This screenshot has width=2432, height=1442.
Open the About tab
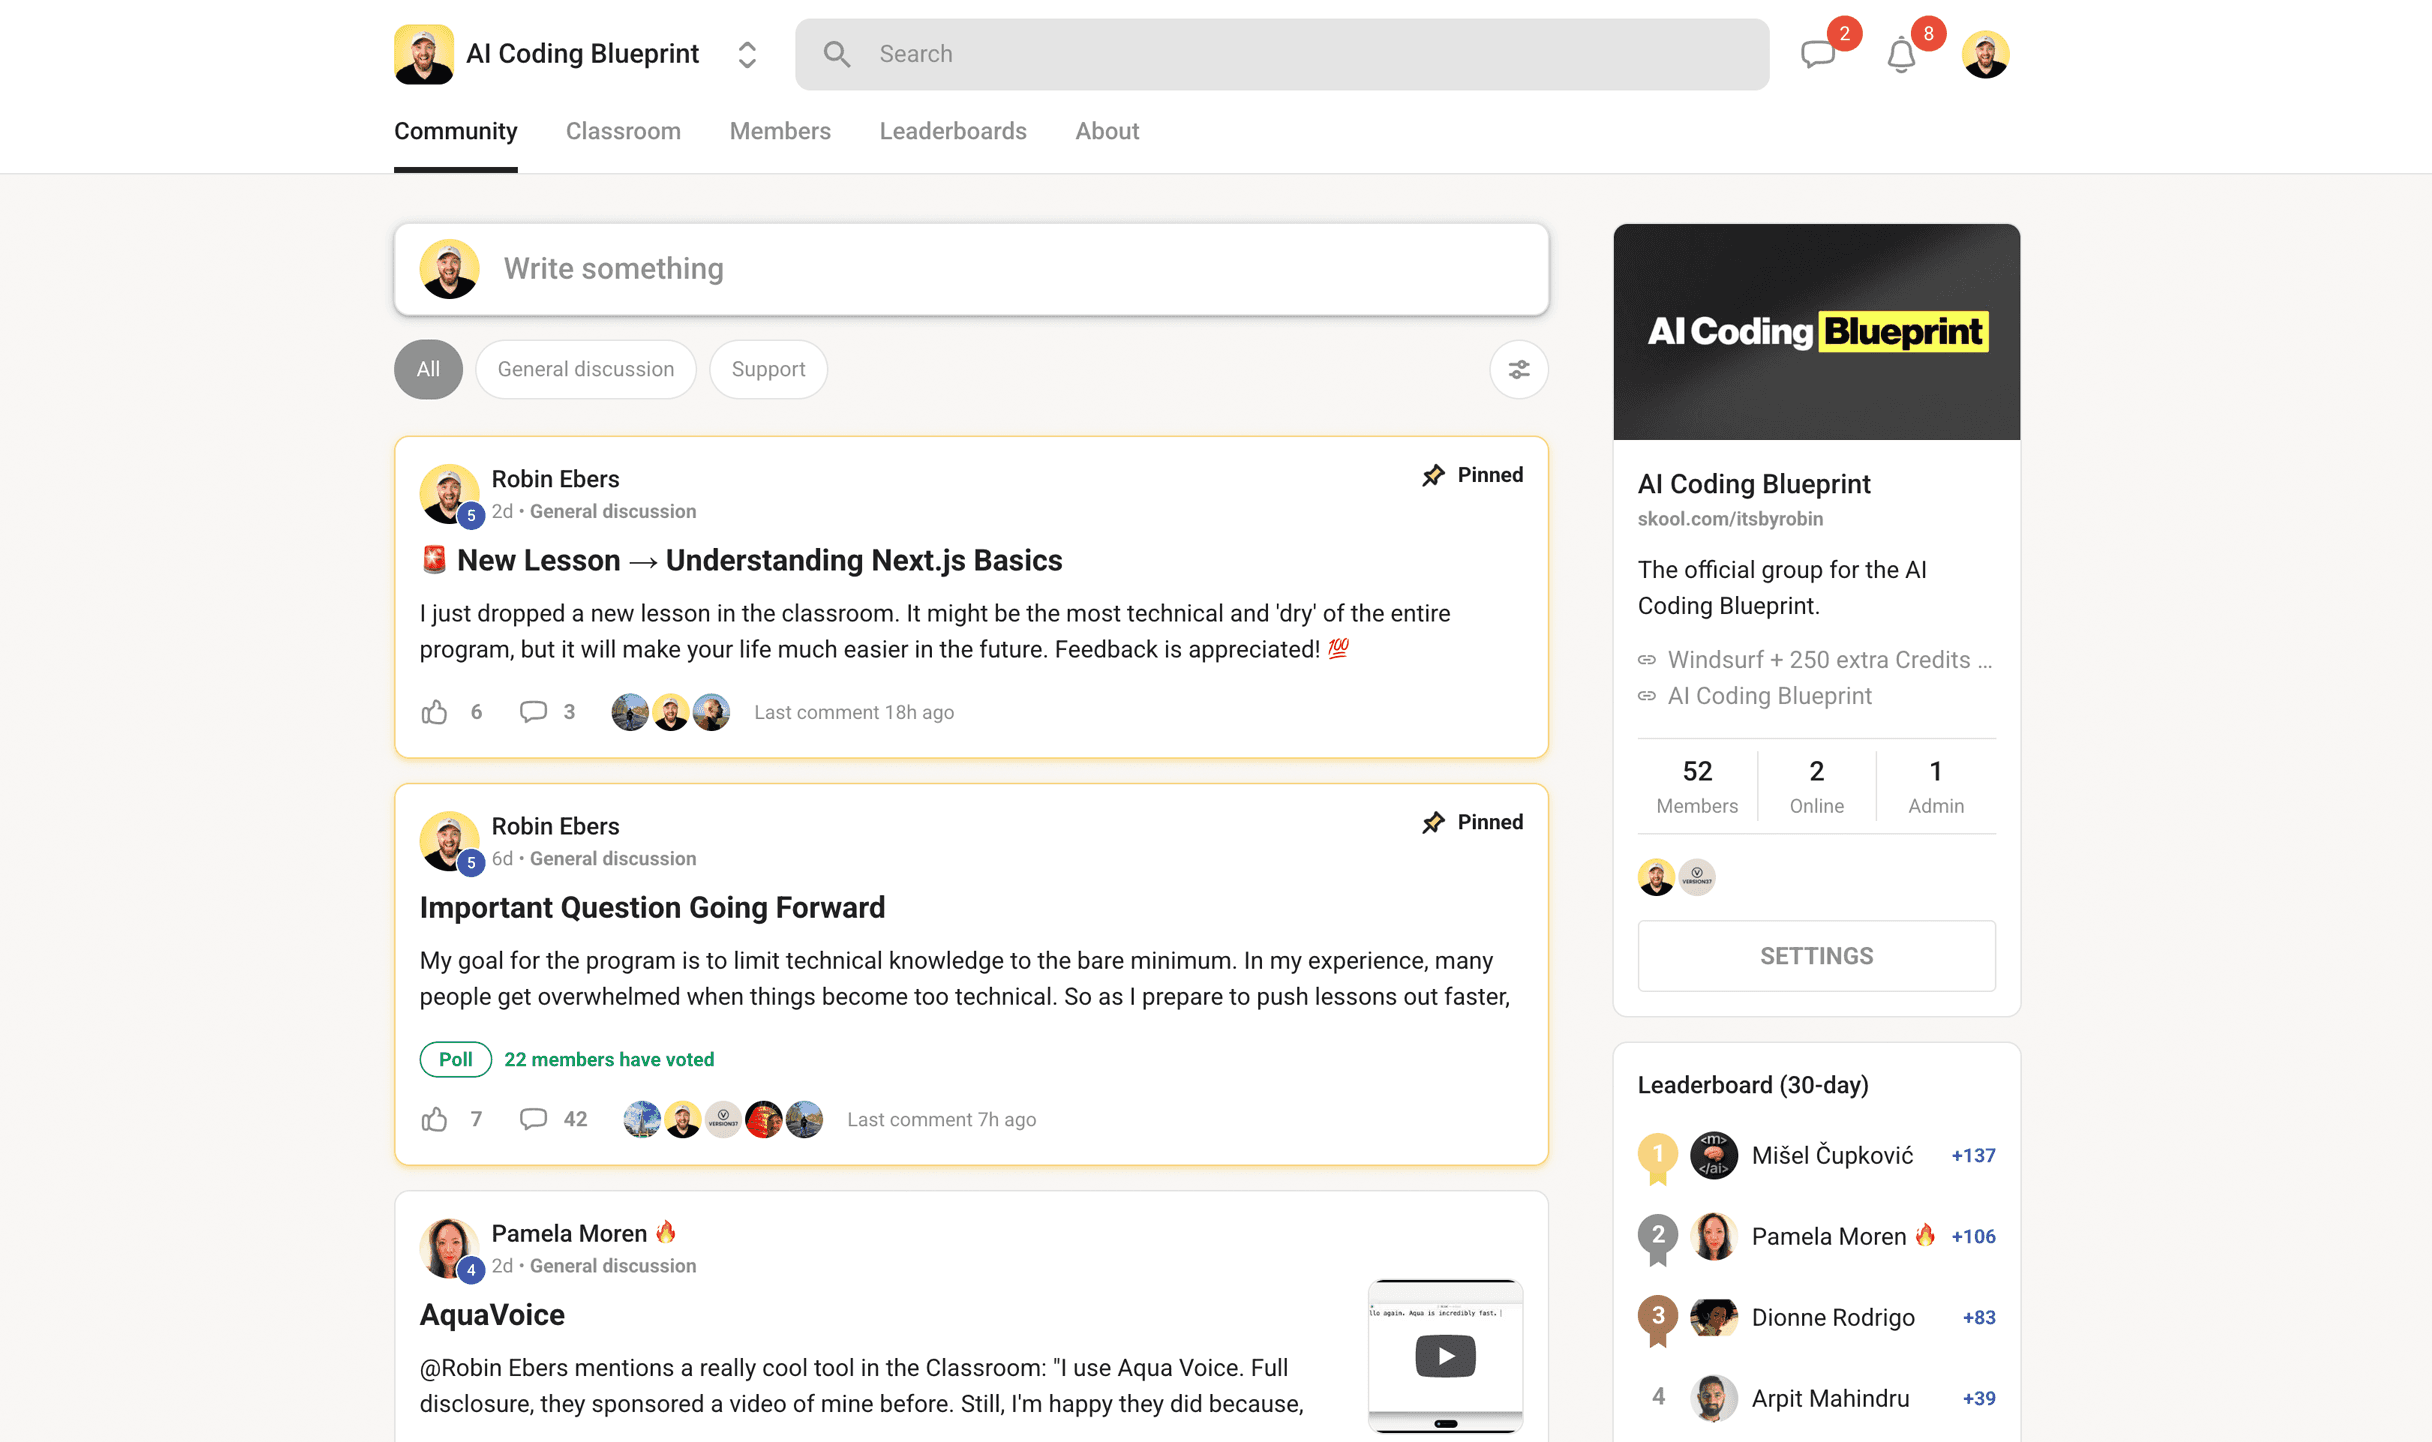coord(1107,131)
